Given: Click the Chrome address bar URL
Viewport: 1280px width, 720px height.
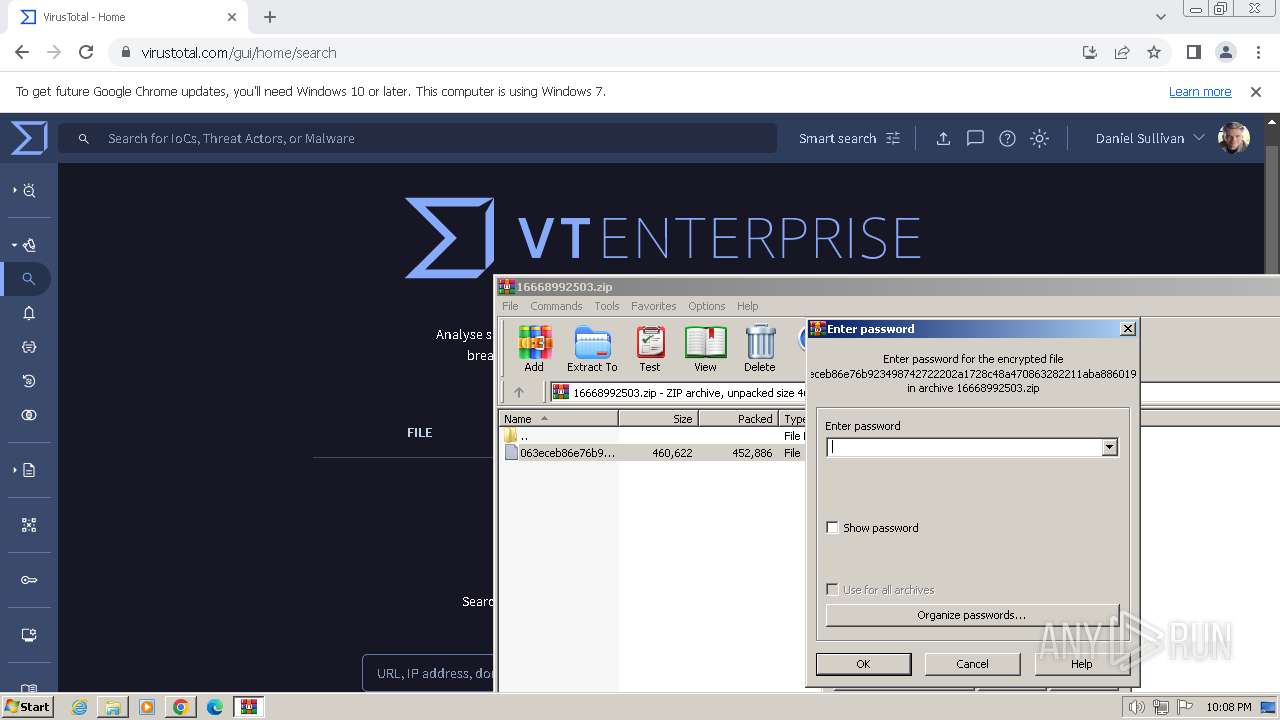Looking at the screenshot, I should [238, 52].
